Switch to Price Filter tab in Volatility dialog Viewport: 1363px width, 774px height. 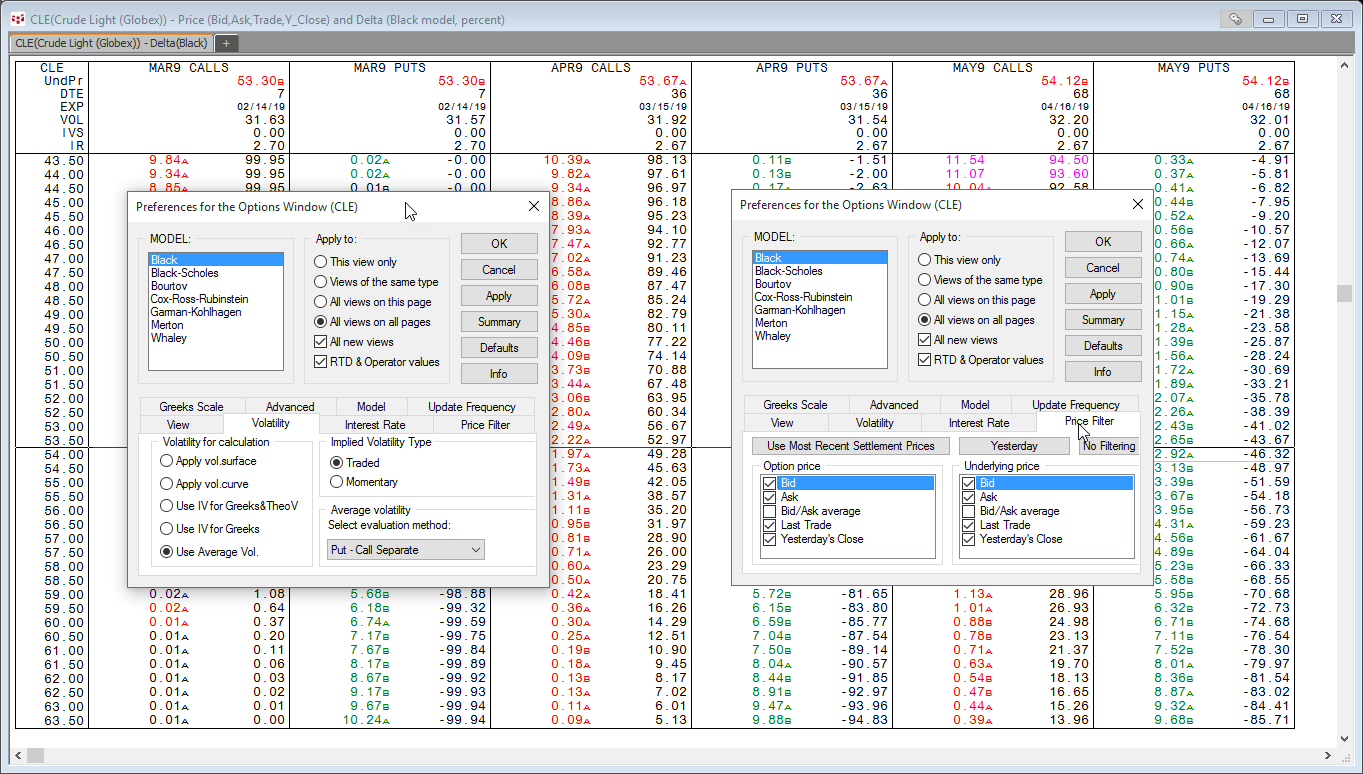486,425
